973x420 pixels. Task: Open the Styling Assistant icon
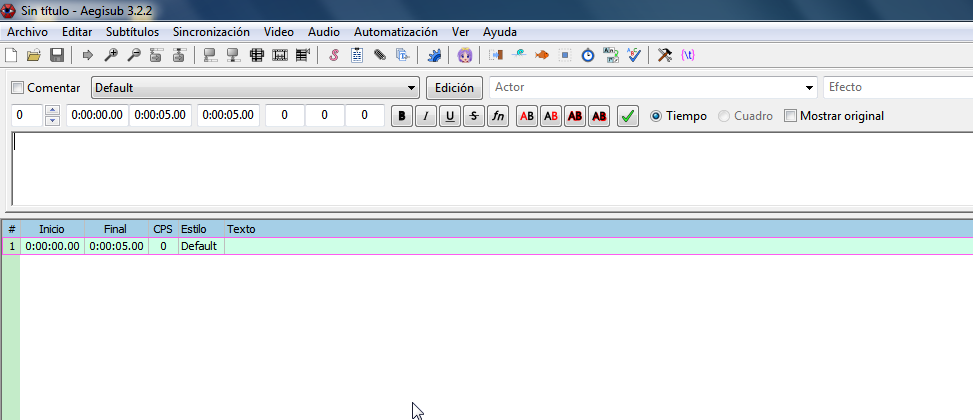tap(519, 55)
